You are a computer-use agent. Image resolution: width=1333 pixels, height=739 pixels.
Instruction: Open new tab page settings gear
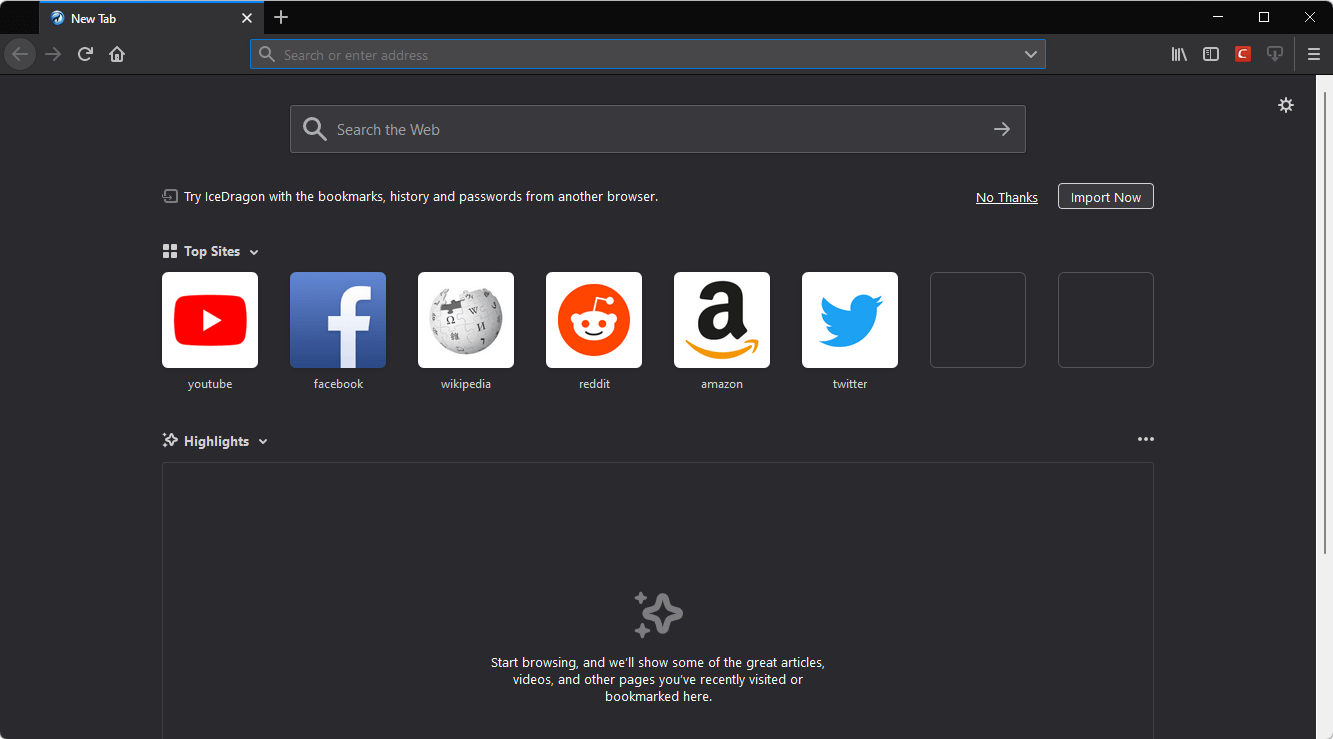point(1286,105)
